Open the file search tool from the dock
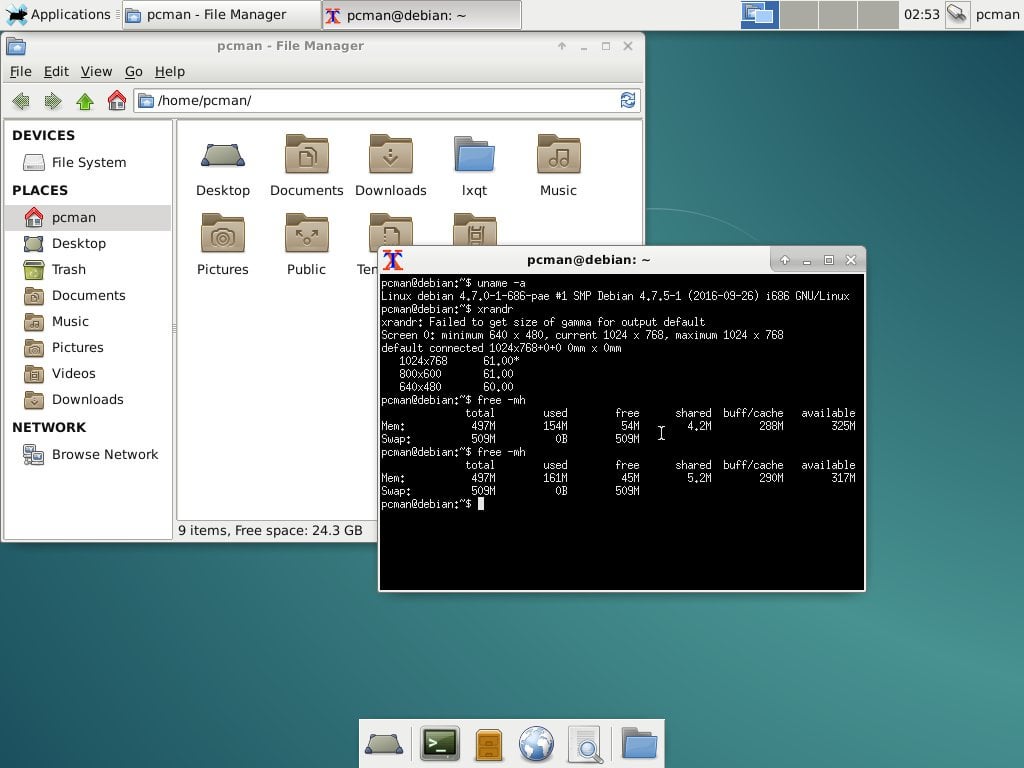1024x768 pixels. pos(586,743)
